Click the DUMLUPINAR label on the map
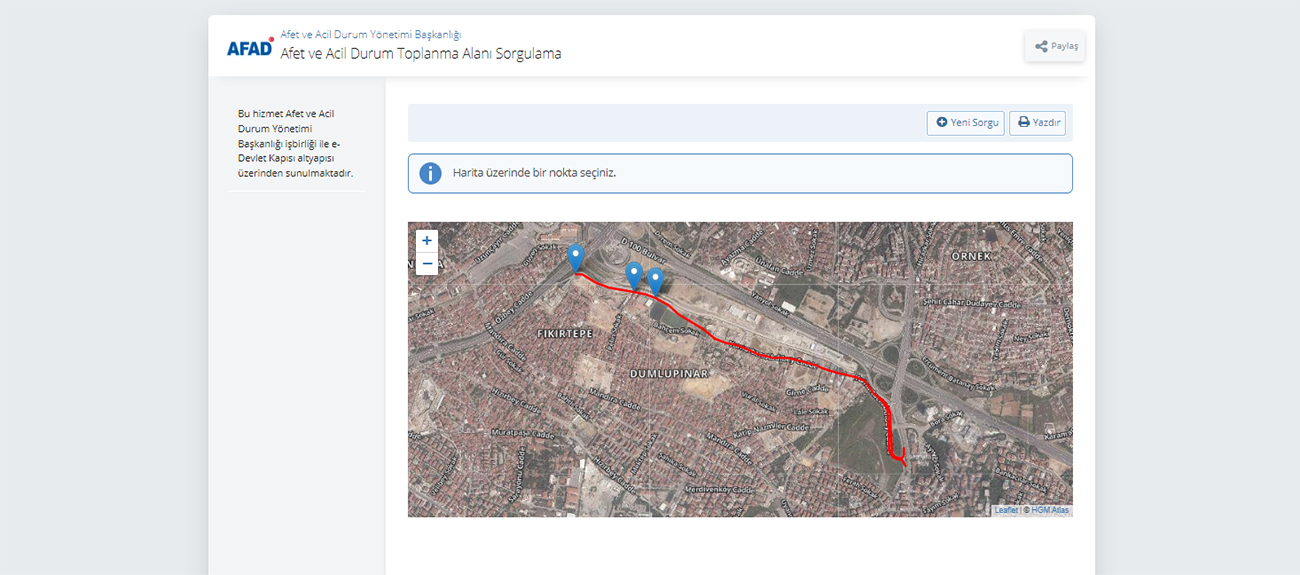This screenshot has height=575, width=1300. [669, 373]
